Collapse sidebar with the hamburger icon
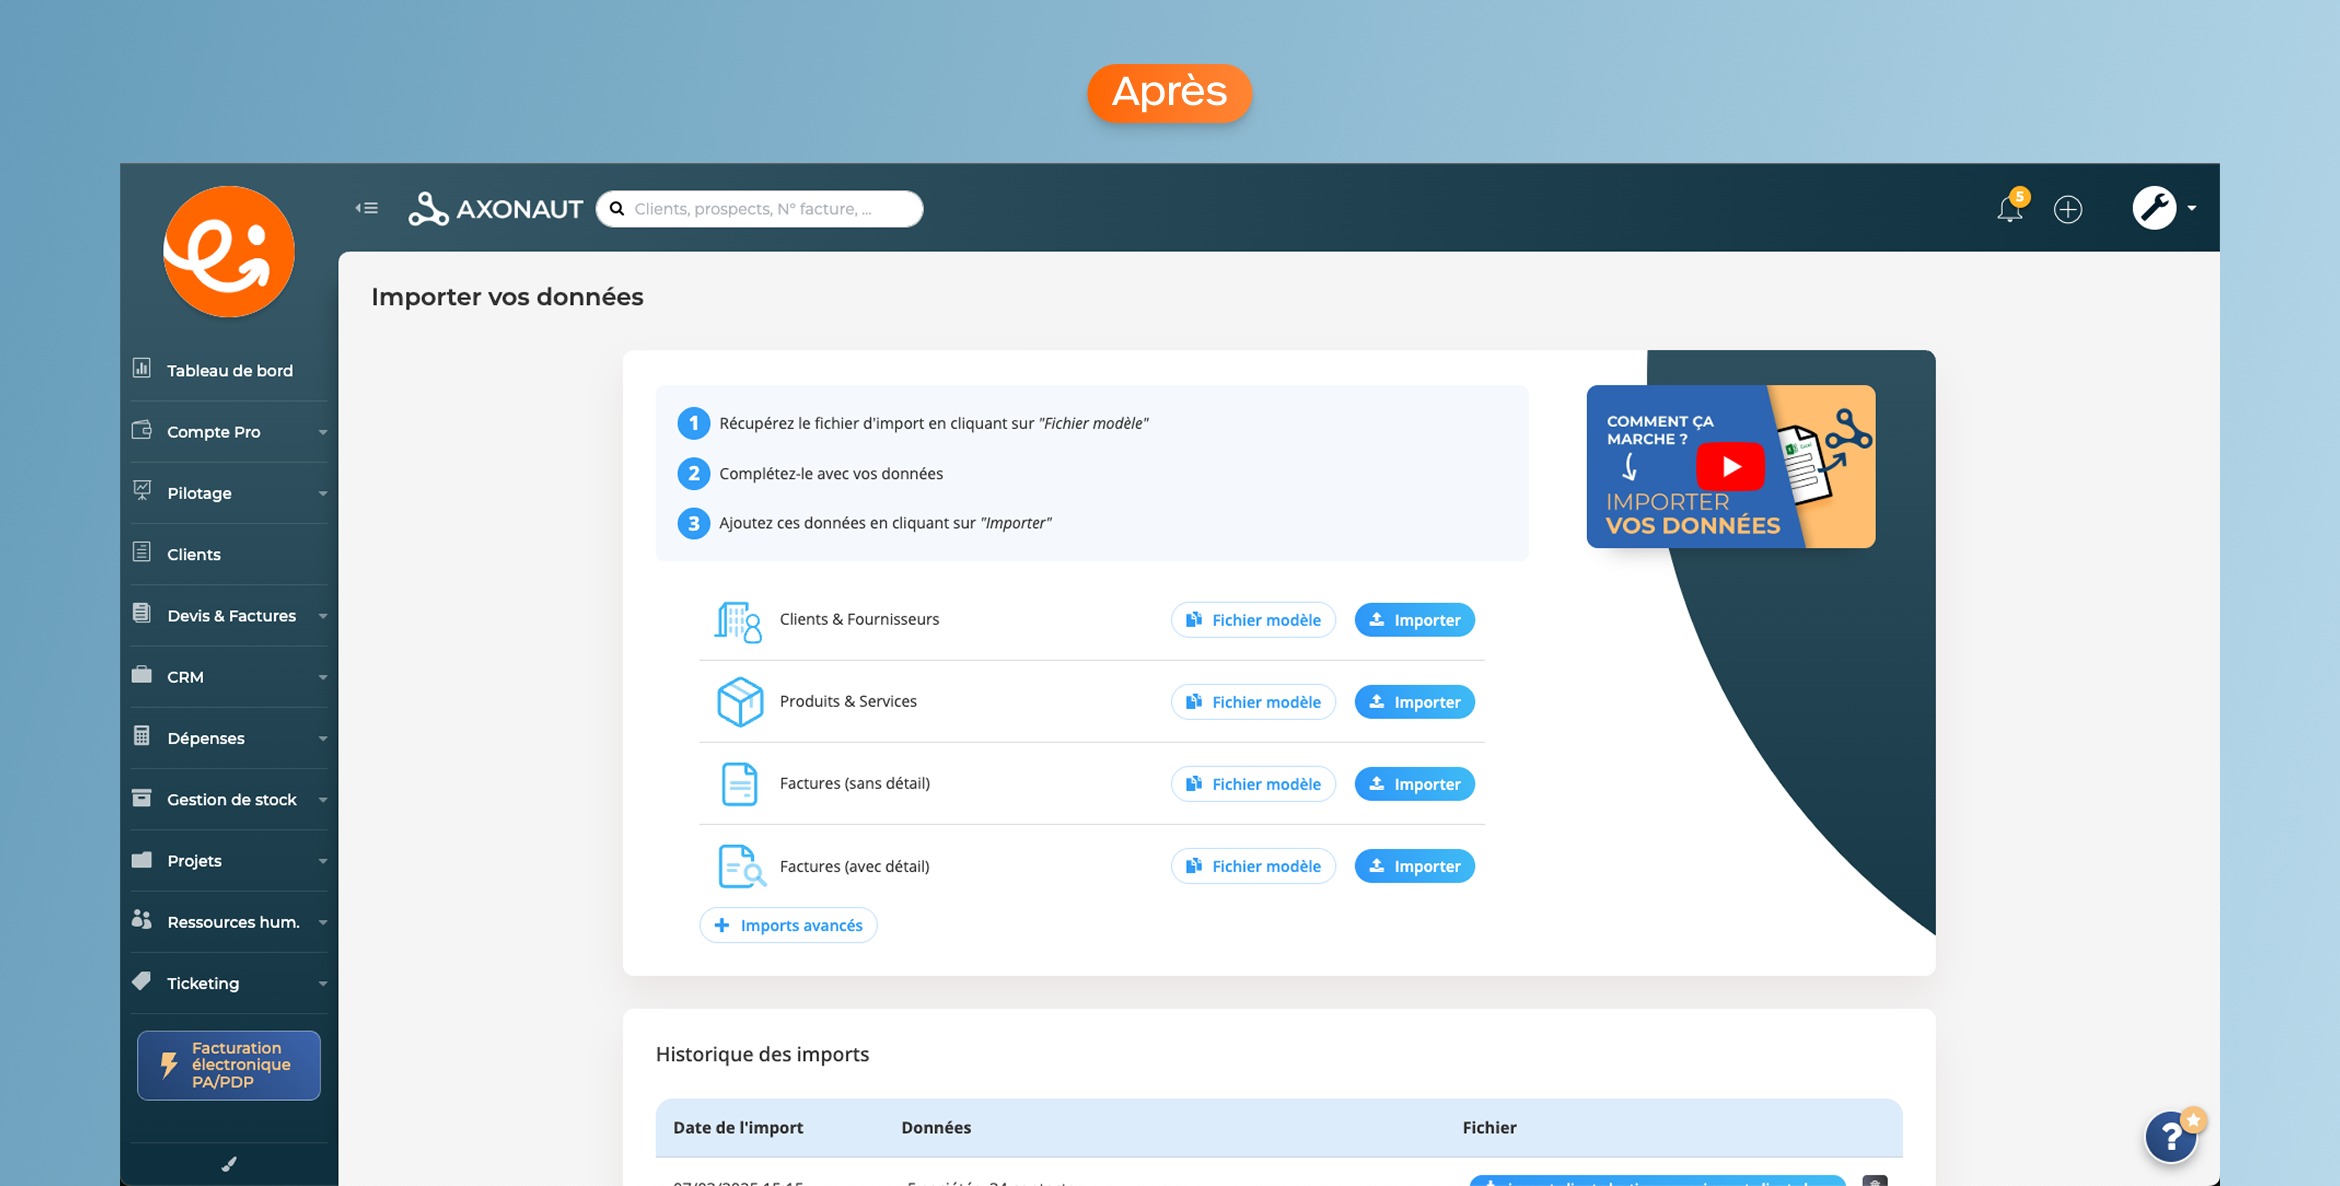 (366, 208)
